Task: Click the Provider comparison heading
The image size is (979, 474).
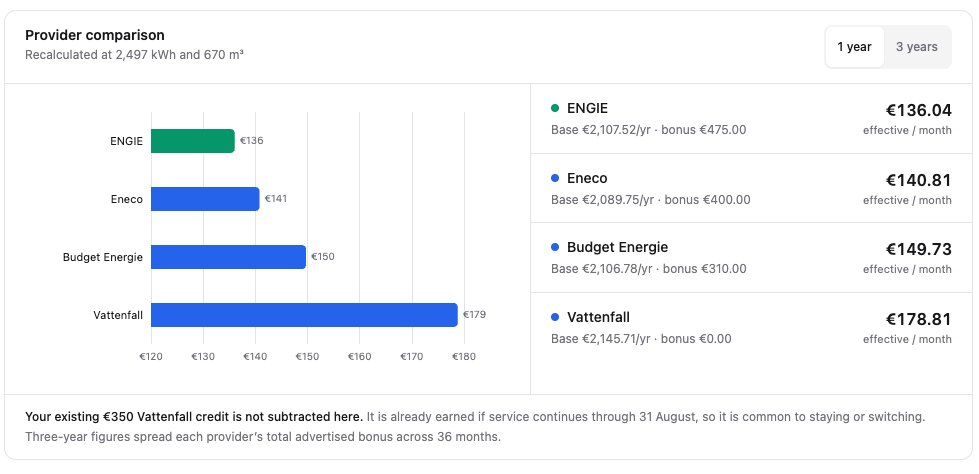Action: click(x=95, y=35)
